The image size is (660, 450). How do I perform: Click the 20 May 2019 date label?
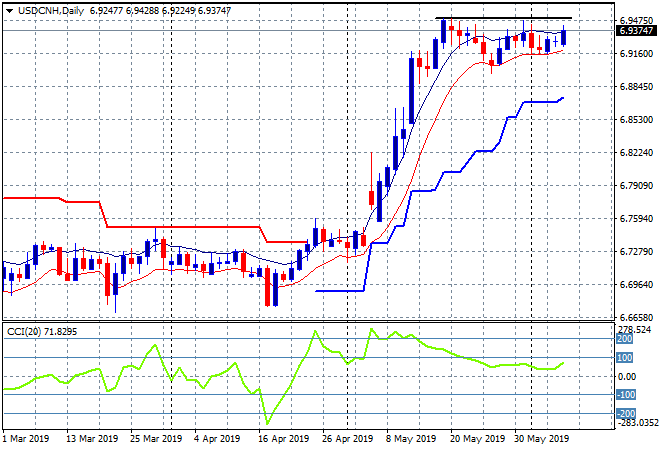coord(477,439)
